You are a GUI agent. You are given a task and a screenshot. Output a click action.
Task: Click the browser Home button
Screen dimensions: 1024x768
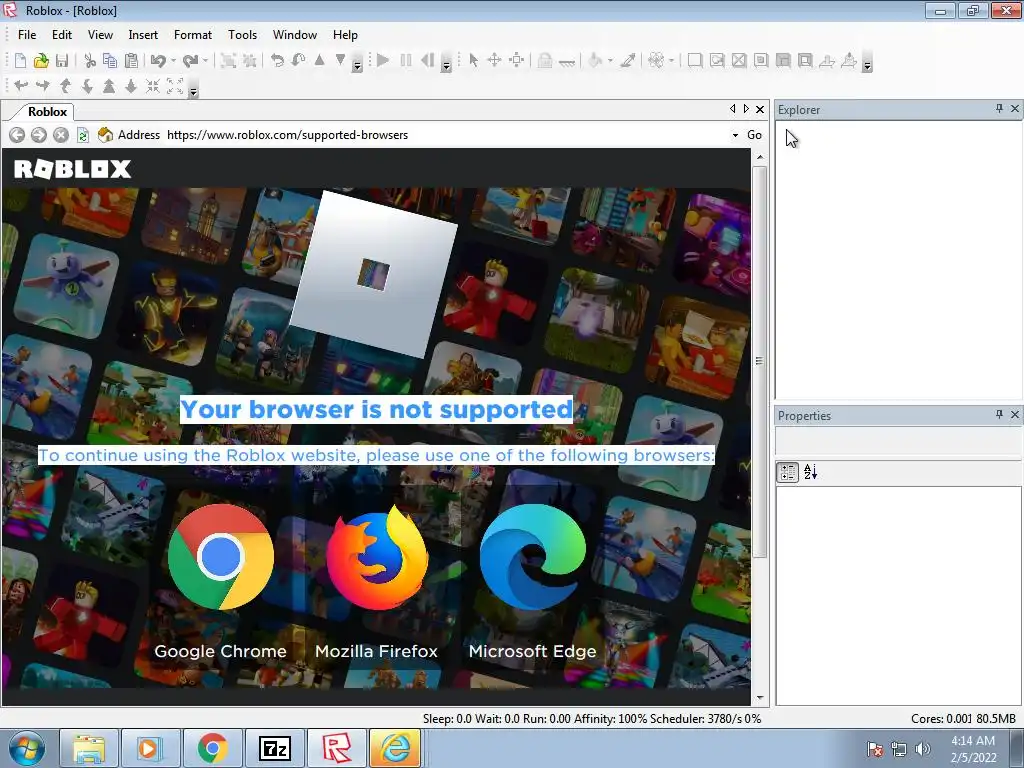point(105,135)
